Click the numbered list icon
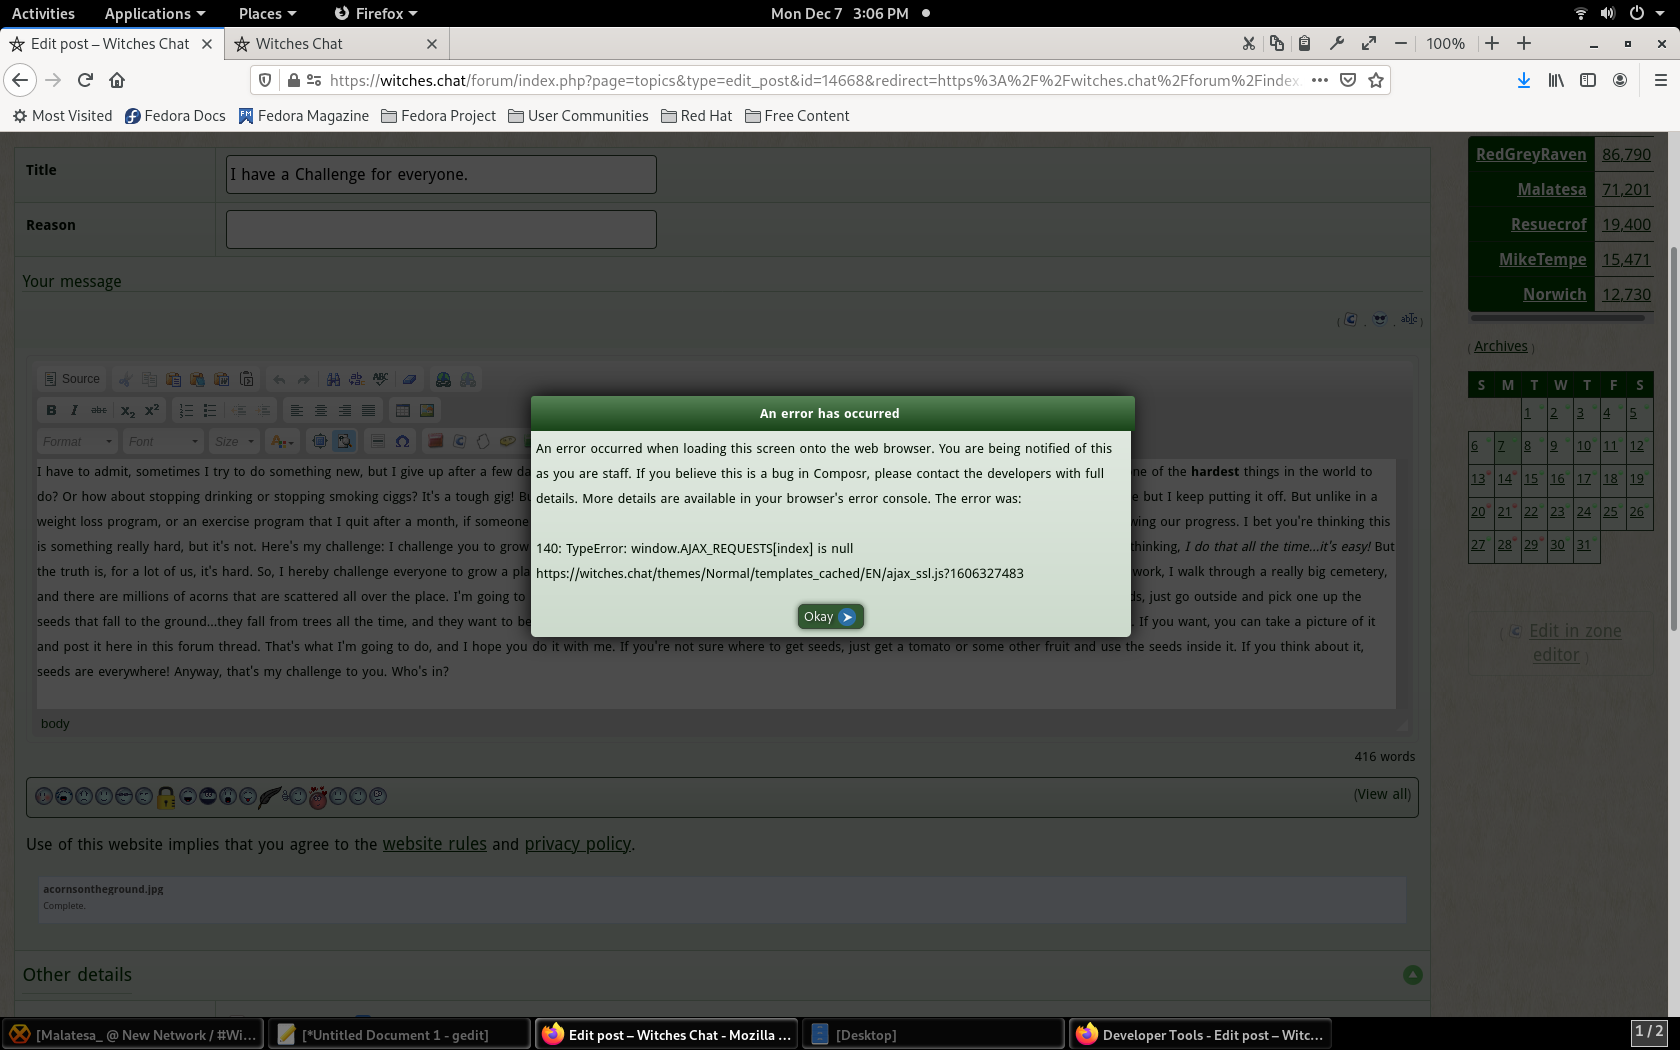 click(186, 411)
